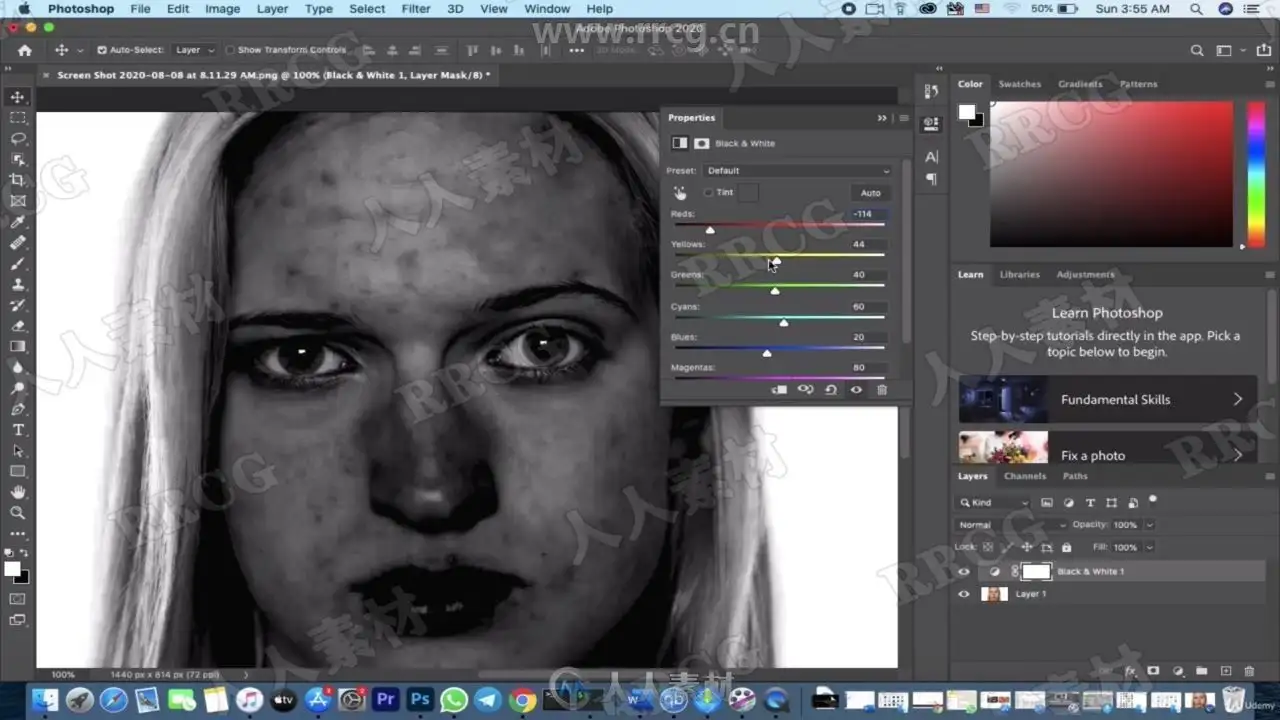This screenshot has width=1280, height=720.
Task: Hide the Black & White 1 layer
Action: tap(964, 572)
